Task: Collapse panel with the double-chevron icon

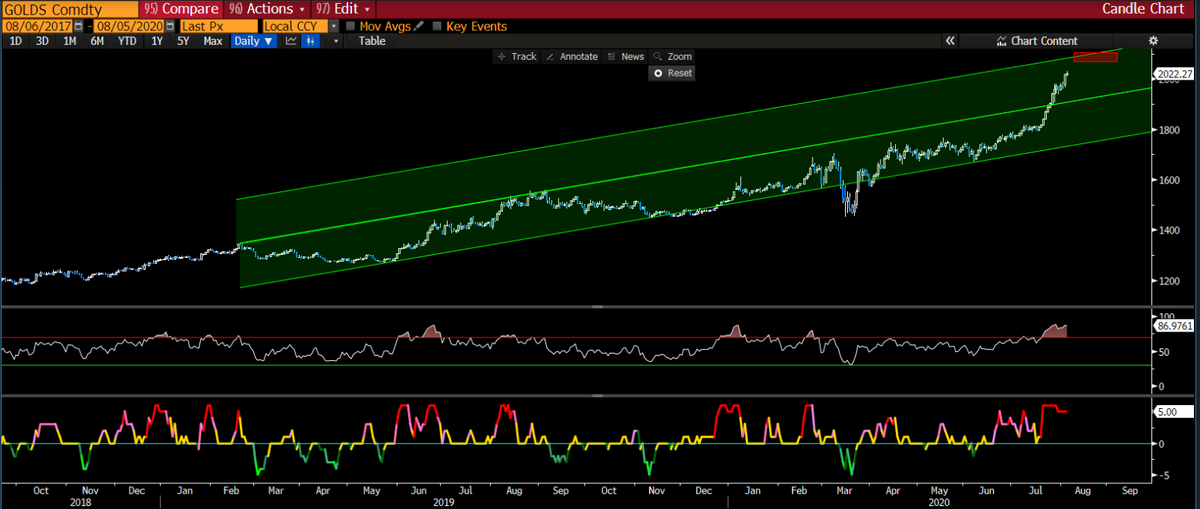Action: (x=950, y=41)
